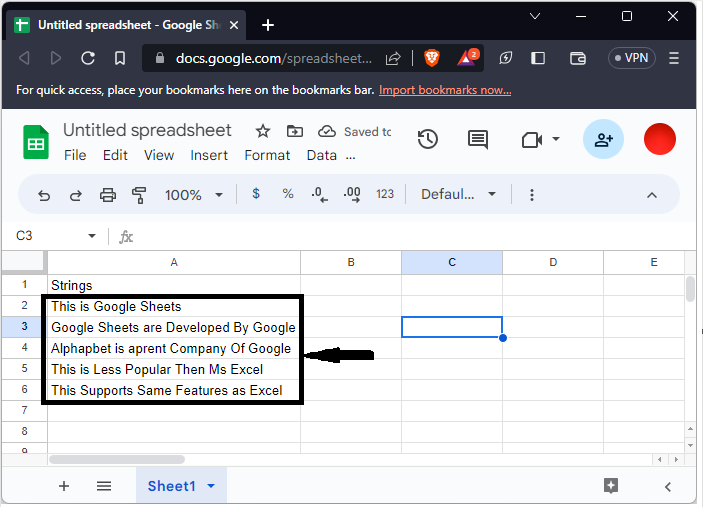Rename the Untitled spreadsheet title

click(x=147, y=130)
